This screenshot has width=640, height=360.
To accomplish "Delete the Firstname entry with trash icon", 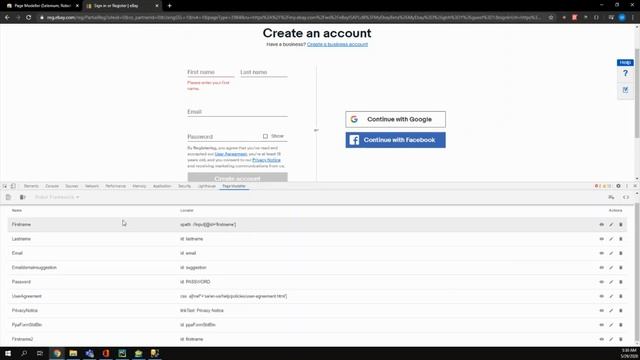I will (621, 224).
